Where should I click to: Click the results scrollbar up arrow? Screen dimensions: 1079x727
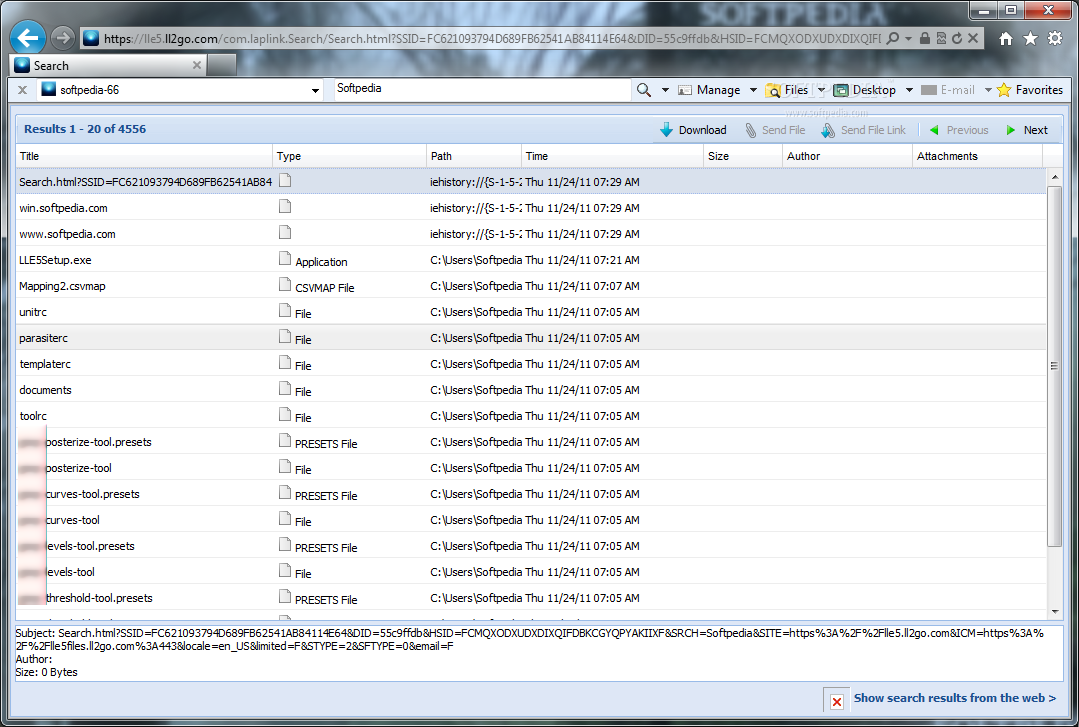point(1054,178)
